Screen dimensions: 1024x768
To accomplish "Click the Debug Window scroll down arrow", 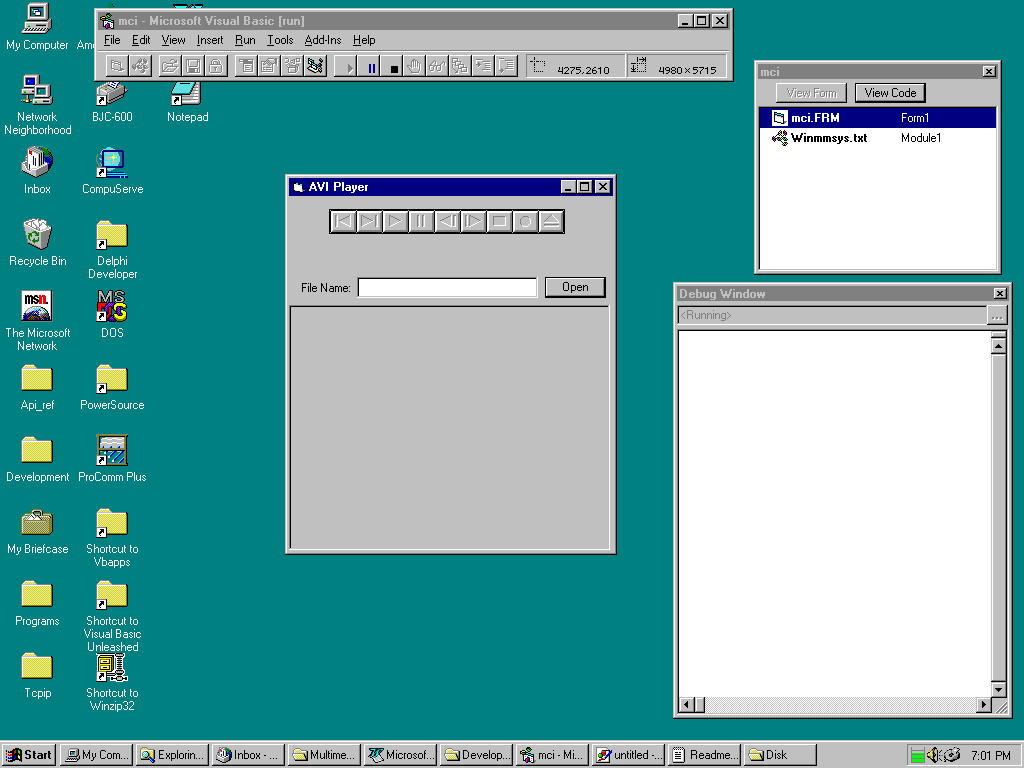I will [998, 689].
